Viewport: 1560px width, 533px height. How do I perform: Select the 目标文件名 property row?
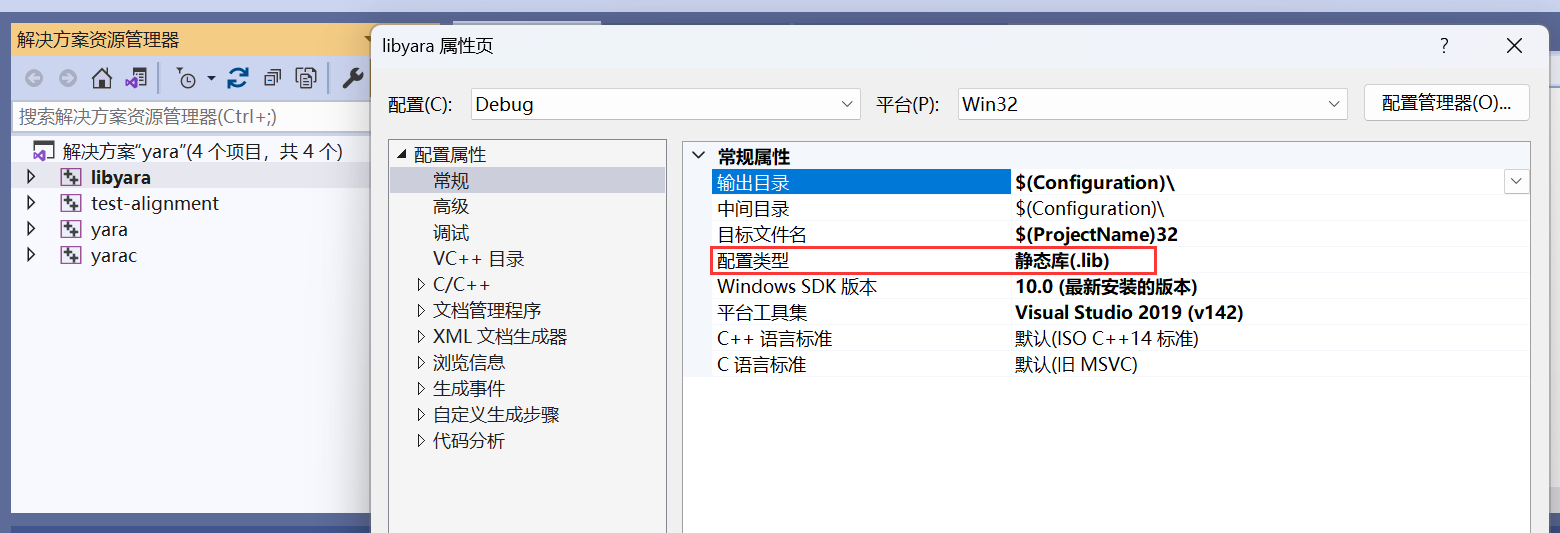pos(1120,234)
